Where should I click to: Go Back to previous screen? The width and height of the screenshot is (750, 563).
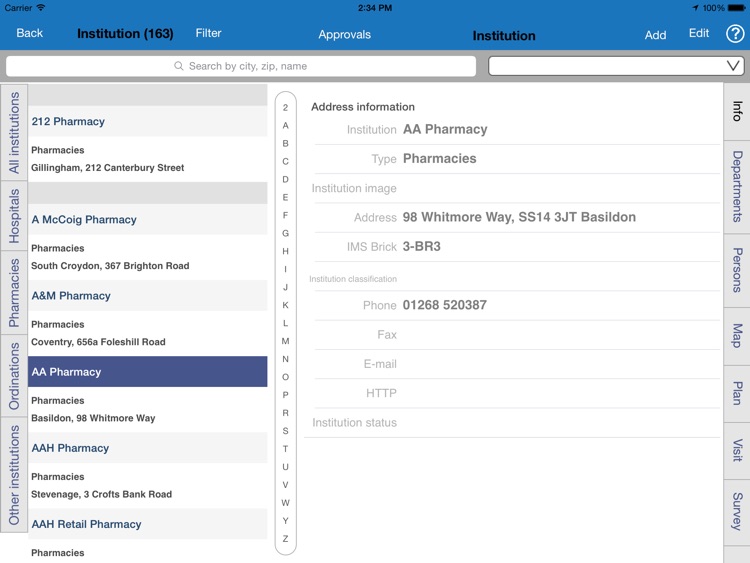tap(29, 33)
